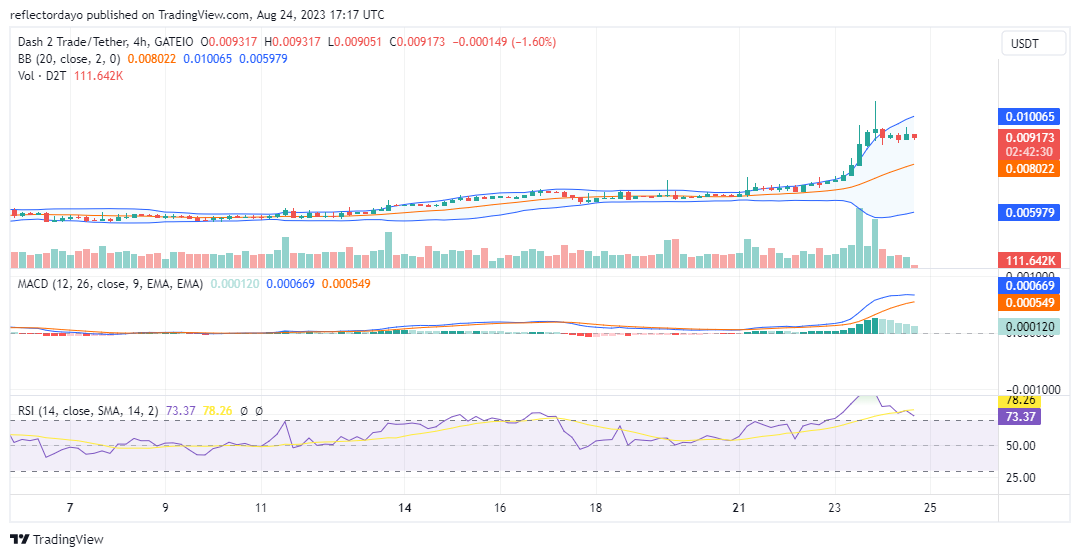The width and height of the screenshot is (1080, 557).
Task: Click date label 18 on time axis
Action: [596, 508]
